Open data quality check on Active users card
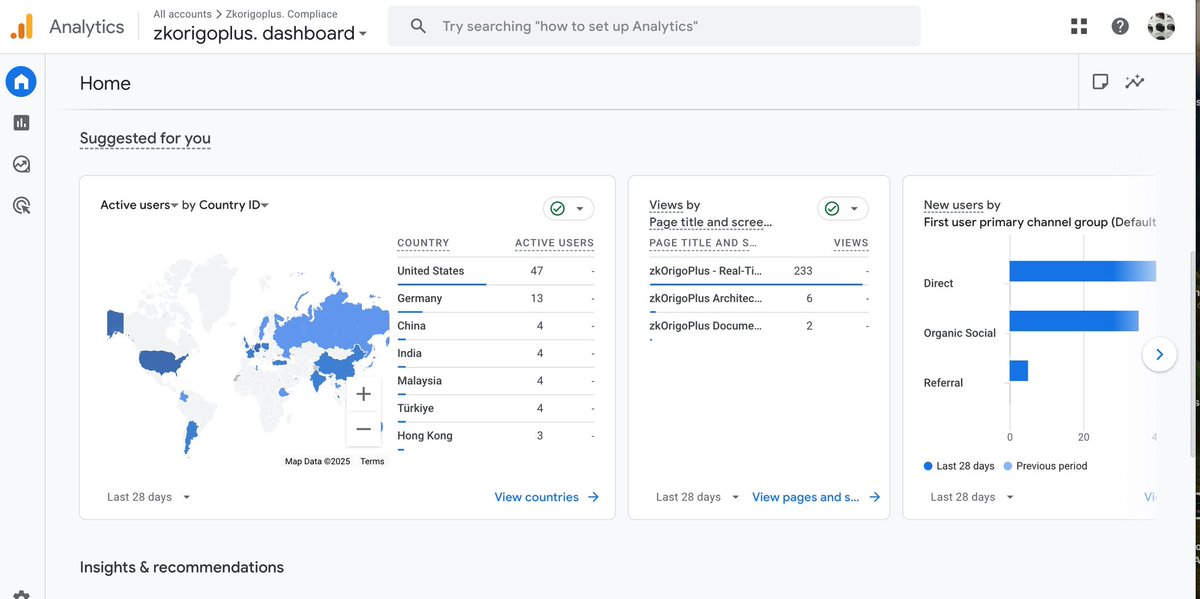The height and width of the screenshot is (599, 1200). pos(569,208)
